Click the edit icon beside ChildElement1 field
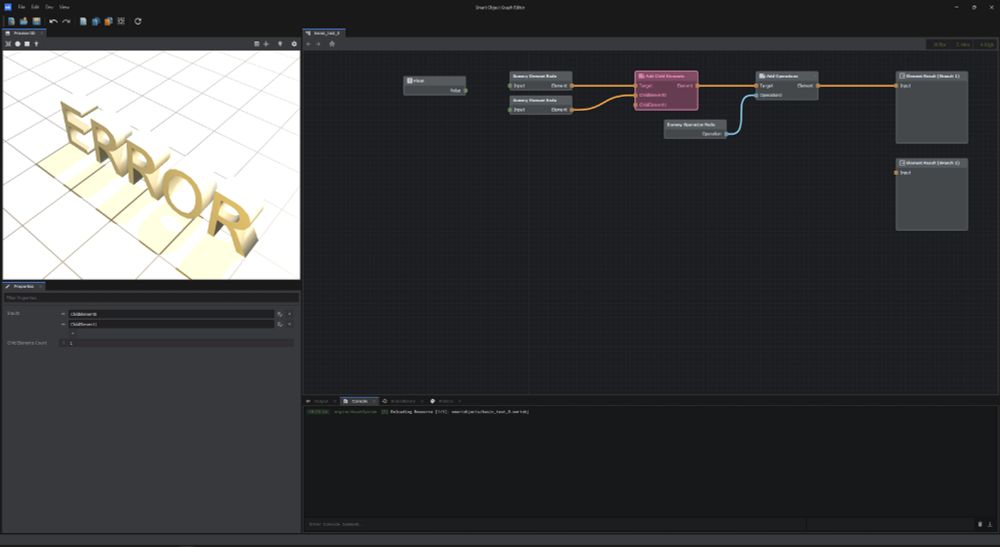 coord(279,325)
